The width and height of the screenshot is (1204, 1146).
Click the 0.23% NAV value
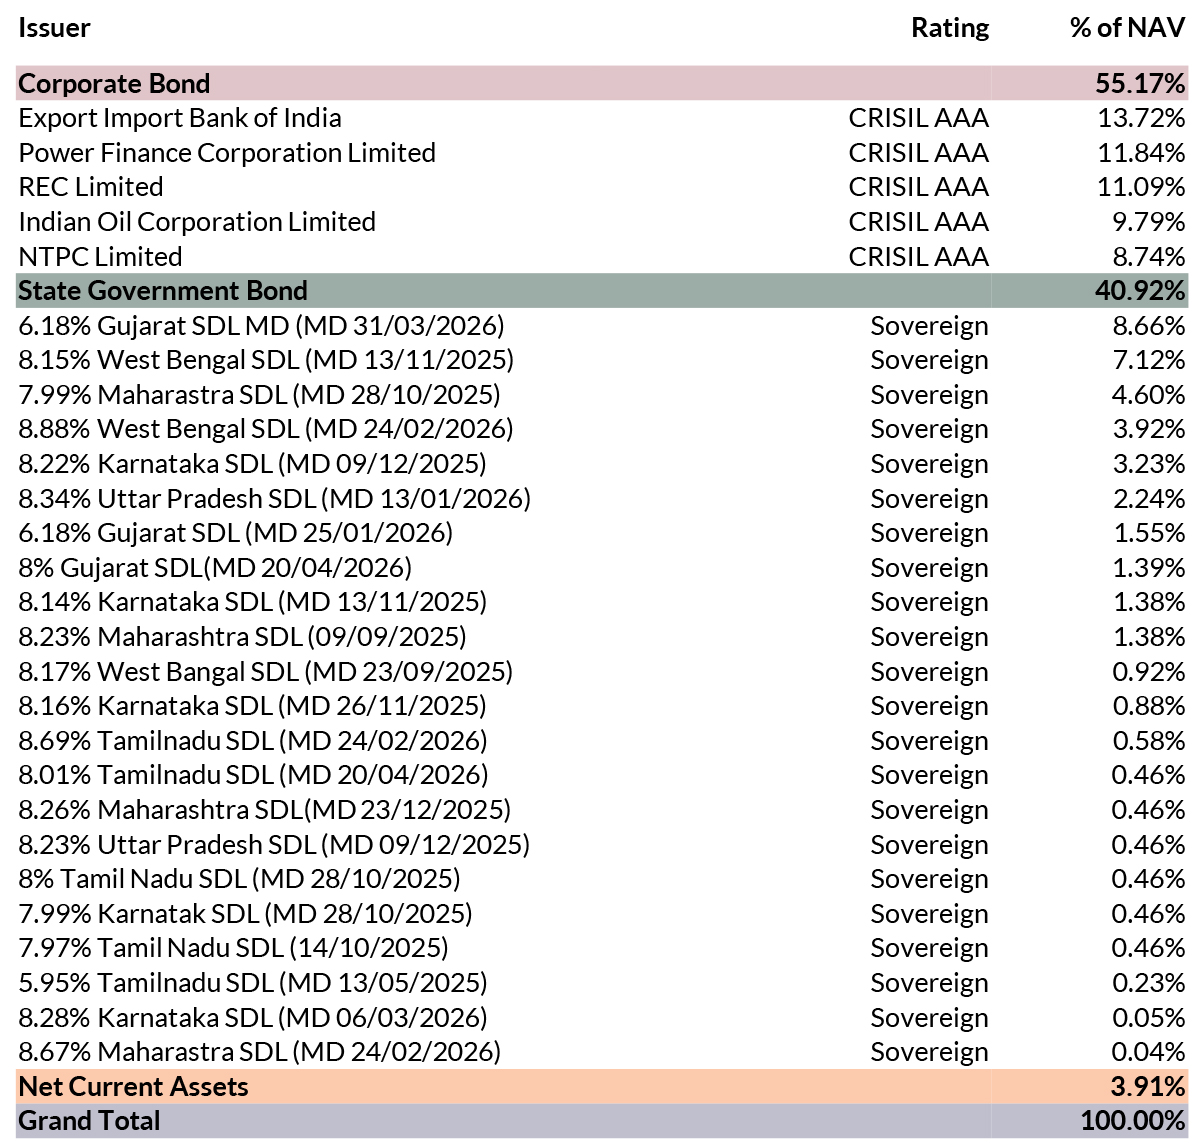(1148, 982)
